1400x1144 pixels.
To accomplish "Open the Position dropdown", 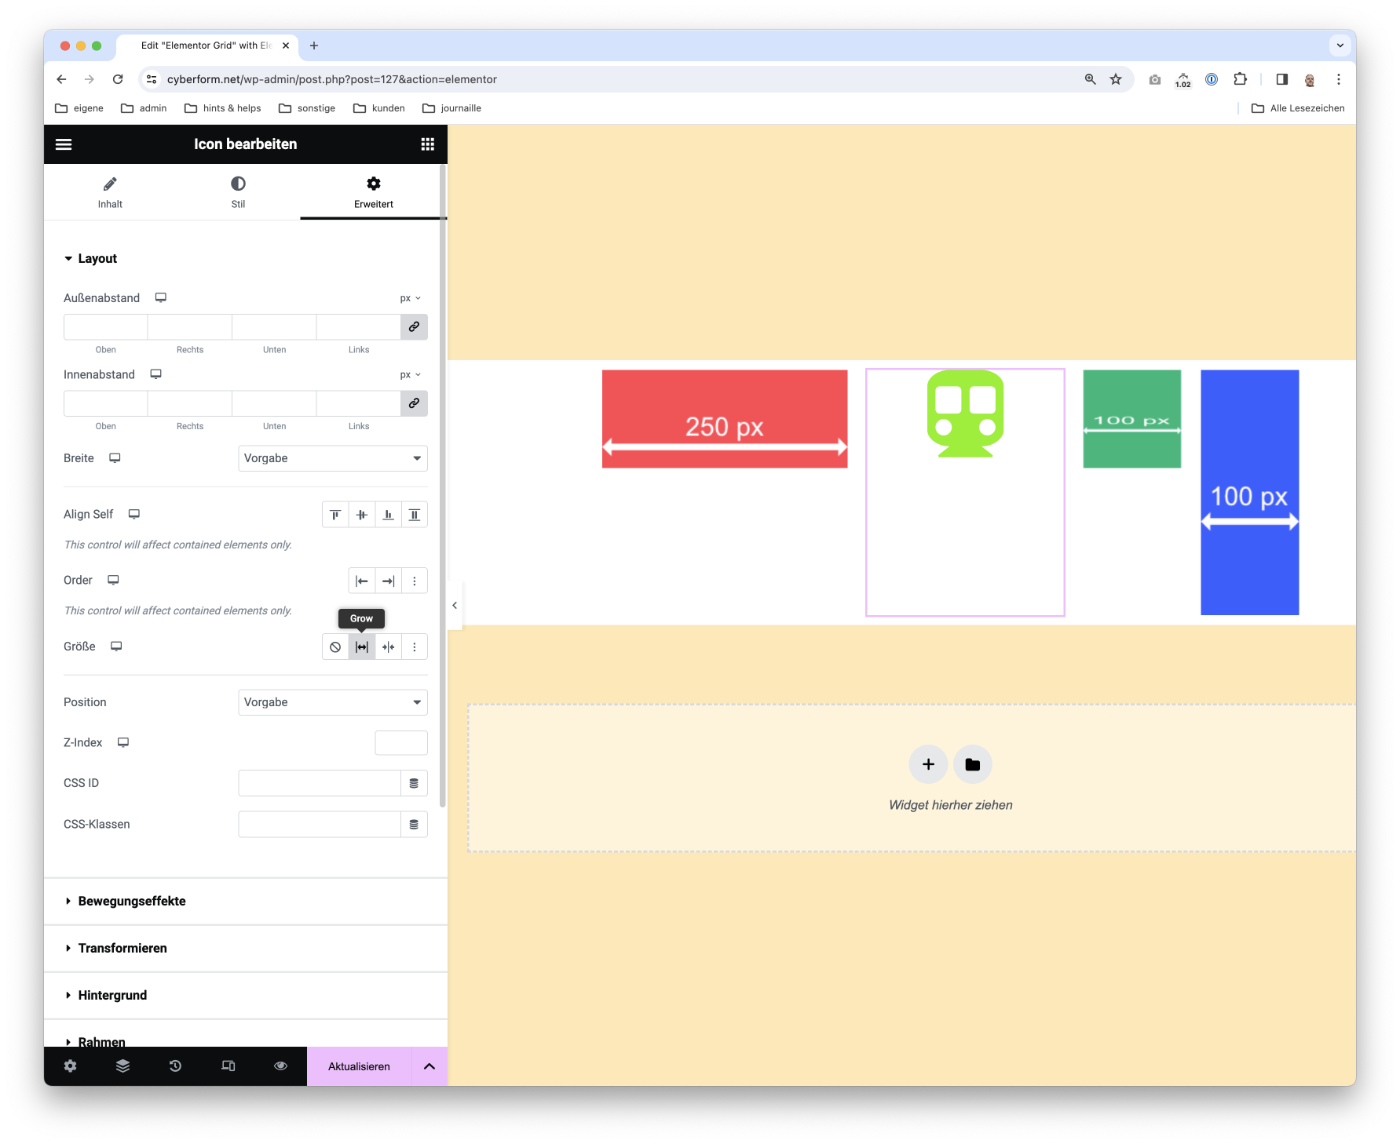I will 332,702.
